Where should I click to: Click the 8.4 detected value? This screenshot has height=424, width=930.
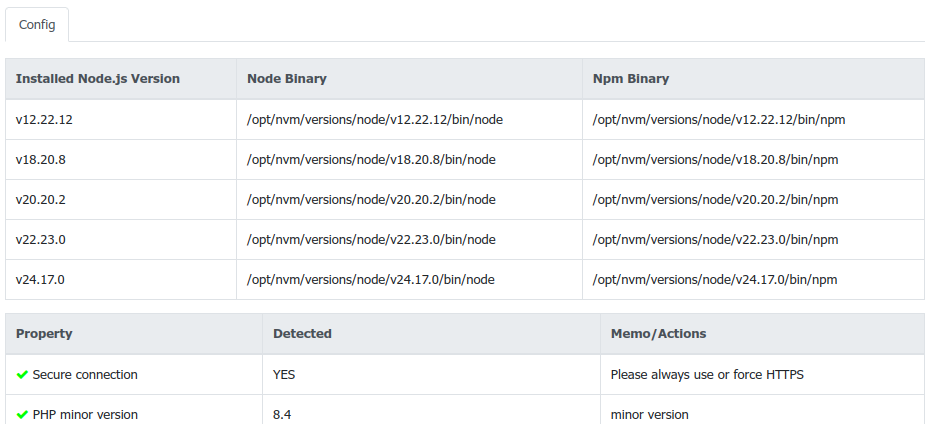click(x=282, y=415)
